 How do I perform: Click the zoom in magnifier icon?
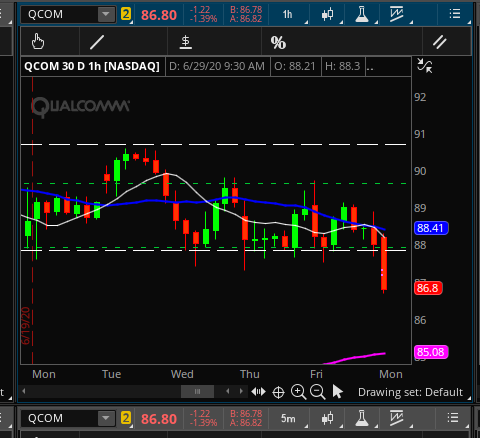click(298, 392)
